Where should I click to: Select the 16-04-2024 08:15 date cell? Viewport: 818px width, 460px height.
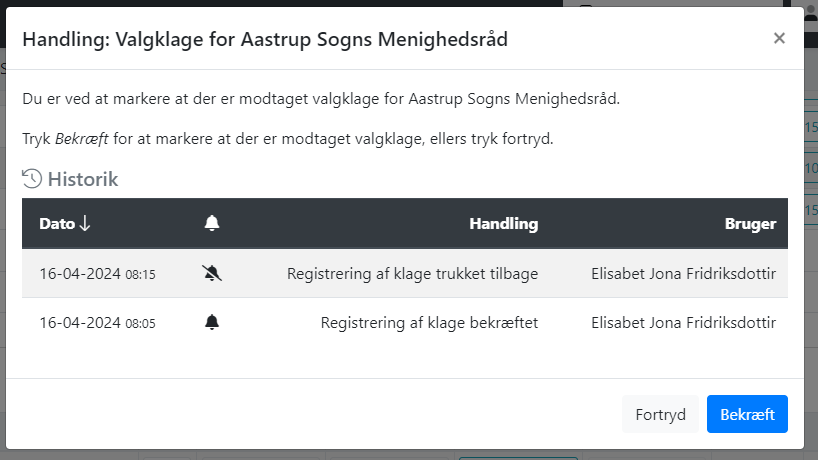pos(98,274)
